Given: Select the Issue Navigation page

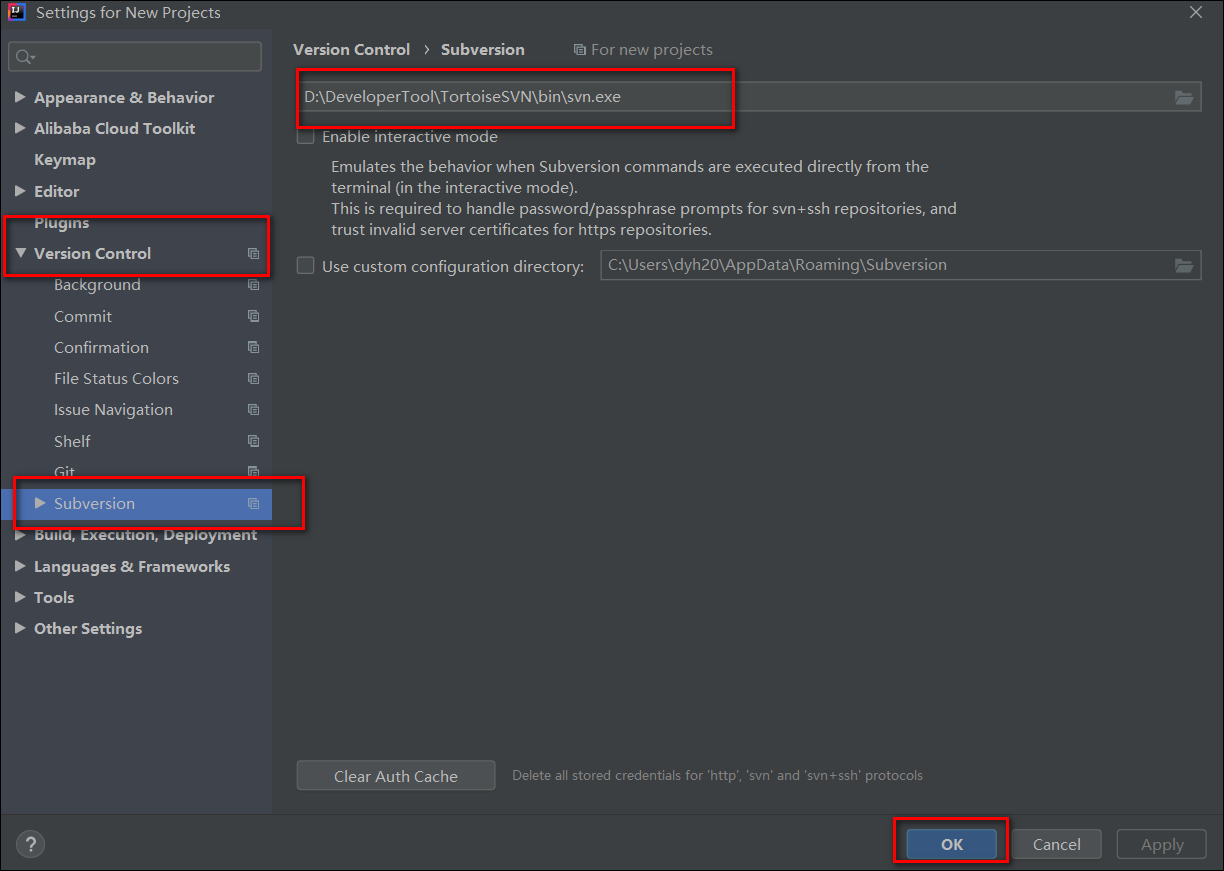Looking at the screenshot, I should click(x=113, y=410).
